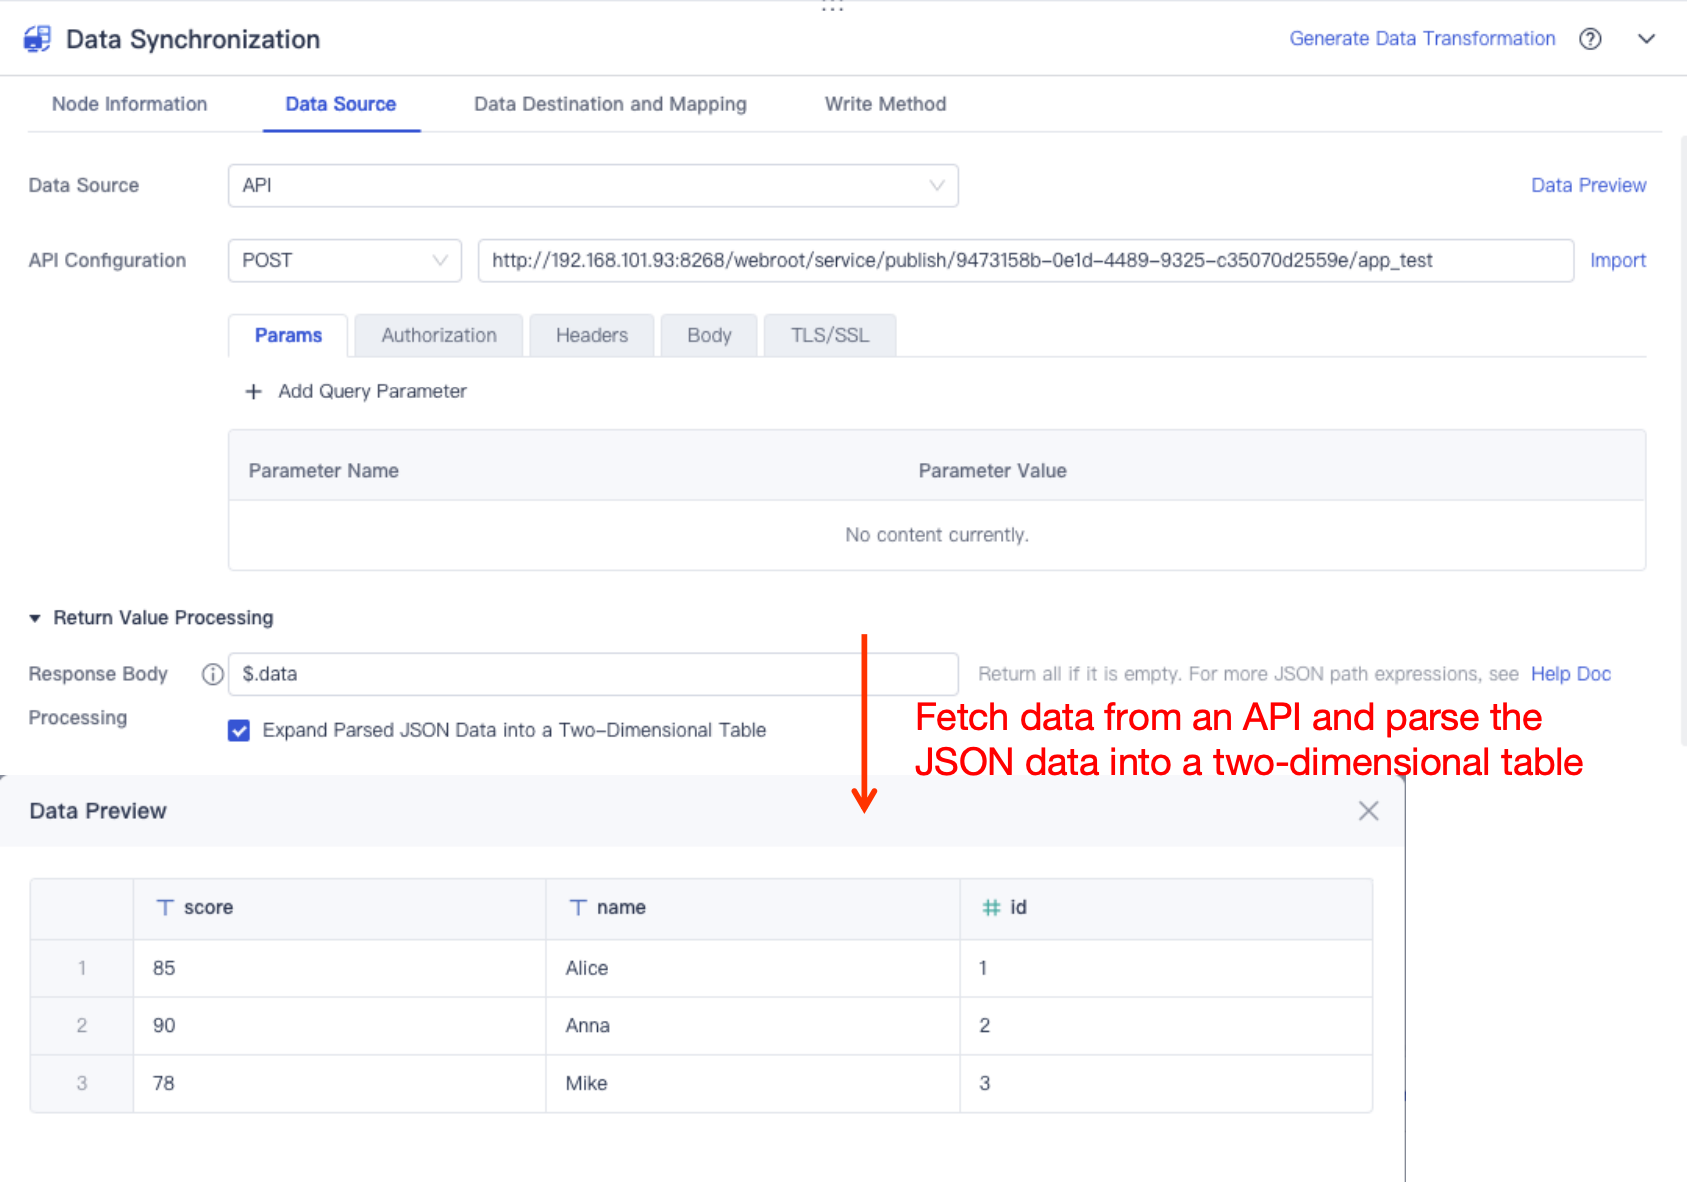Click the API URL input field
1688x1183 pixels.
point(1026,261)
